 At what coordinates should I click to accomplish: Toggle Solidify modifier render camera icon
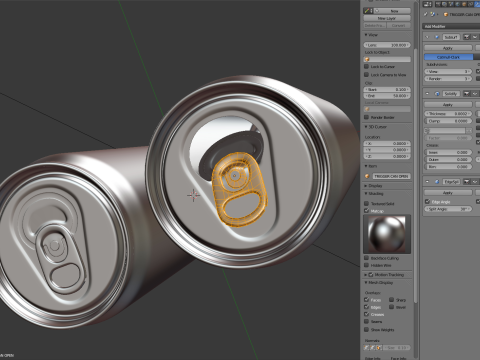[467, 94]
